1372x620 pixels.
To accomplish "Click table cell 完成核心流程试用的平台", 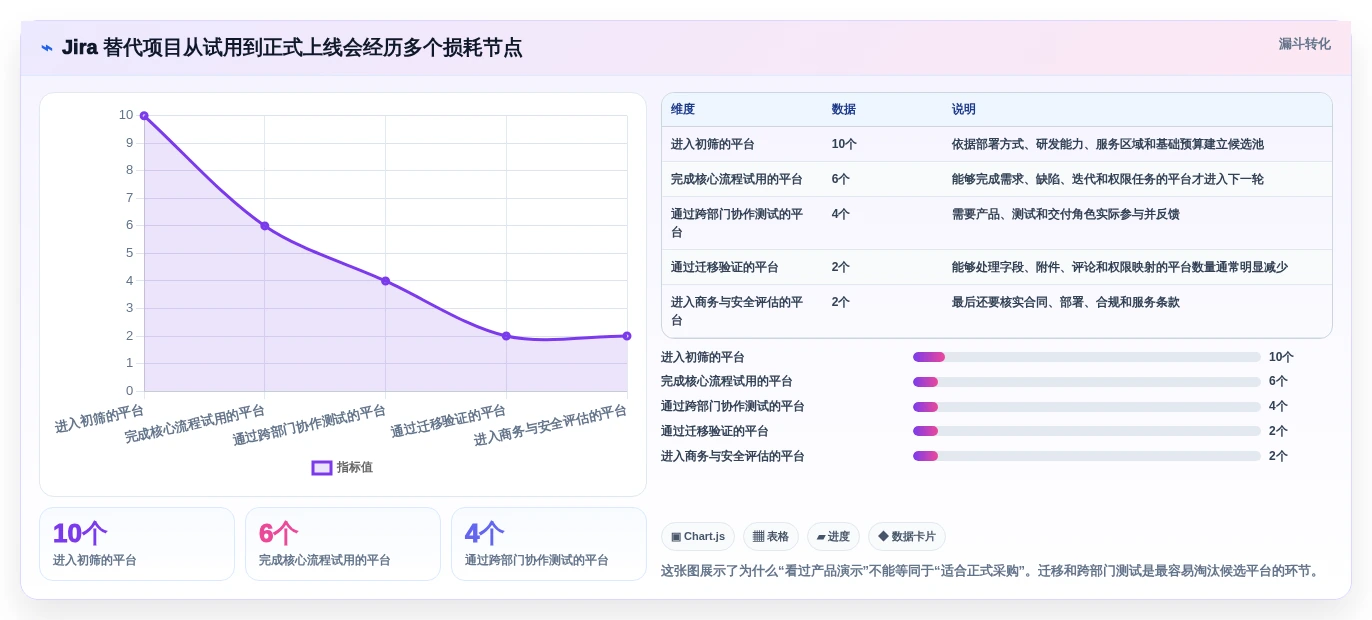I will pyautogui.click(x=737, y=179).
